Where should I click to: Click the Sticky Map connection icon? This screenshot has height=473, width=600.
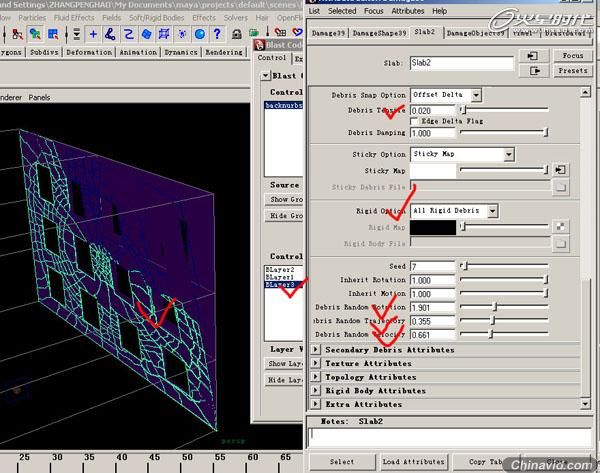[560, 170]
